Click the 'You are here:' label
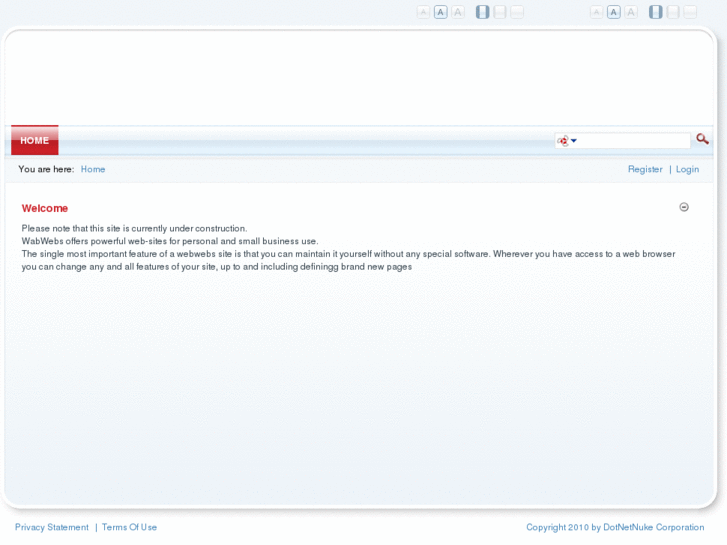 pos(46,169)
